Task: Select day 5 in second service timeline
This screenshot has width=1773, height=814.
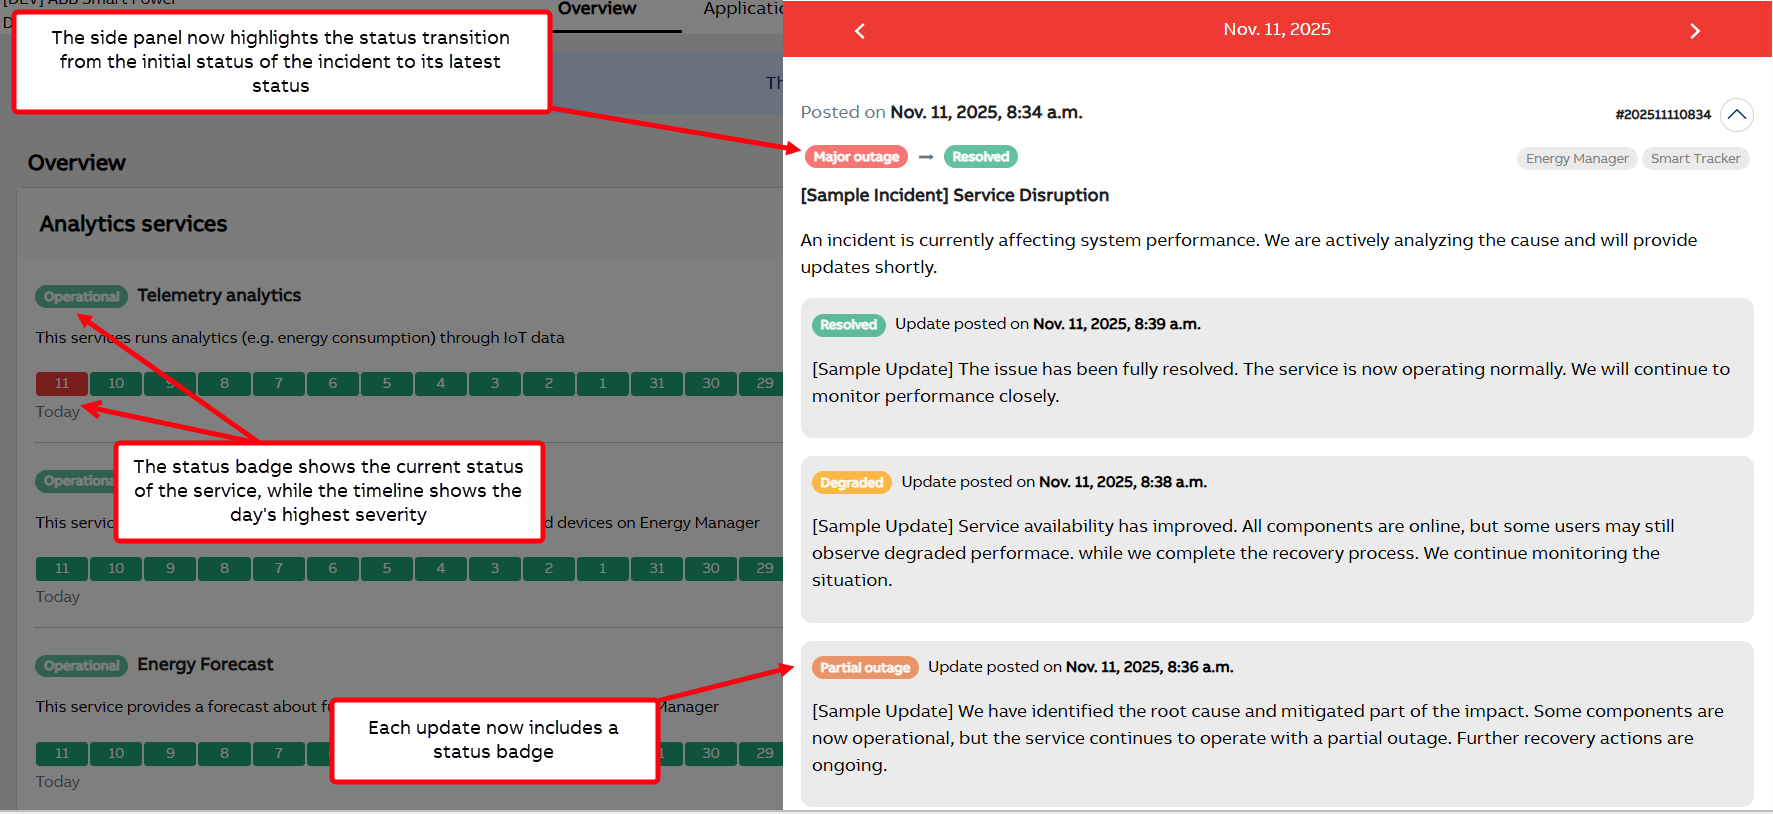Action: (x=387, y=569)
